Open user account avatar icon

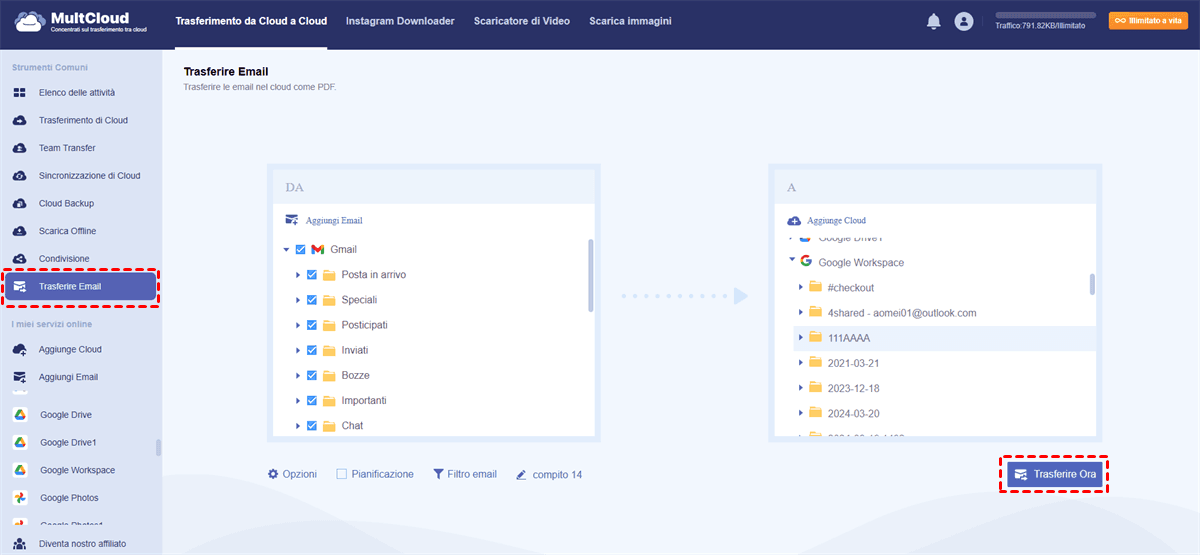point(963,21)
